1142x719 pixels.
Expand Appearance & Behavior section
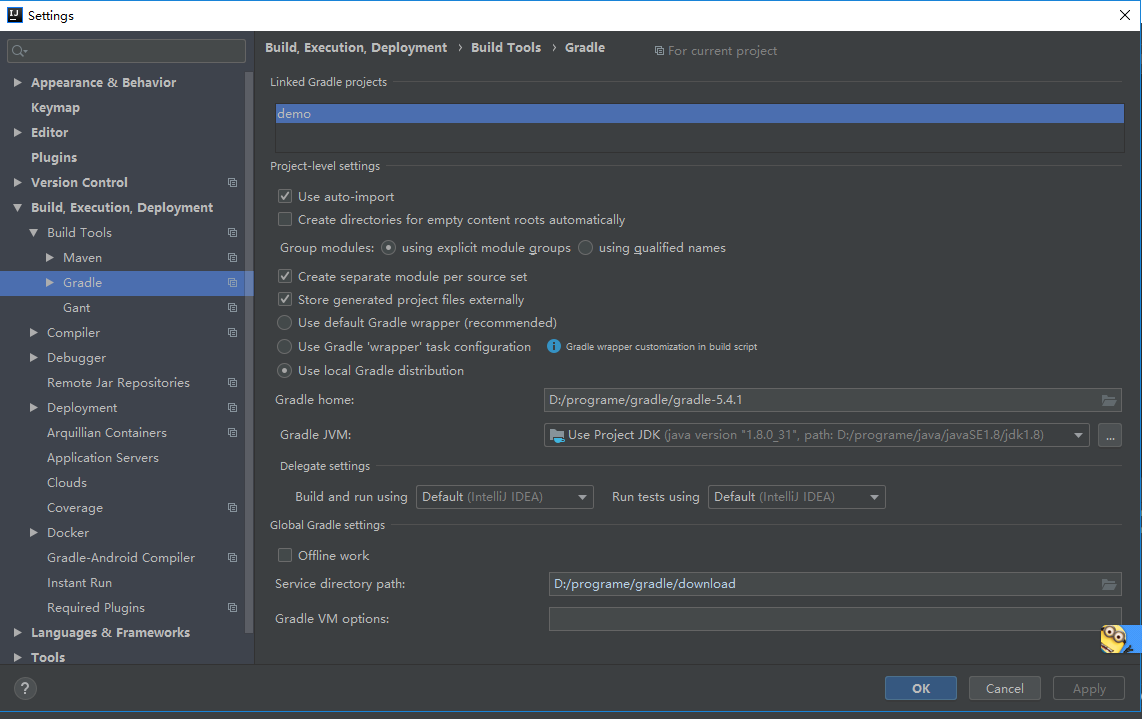pyautogui.click(x=17, y=82)
